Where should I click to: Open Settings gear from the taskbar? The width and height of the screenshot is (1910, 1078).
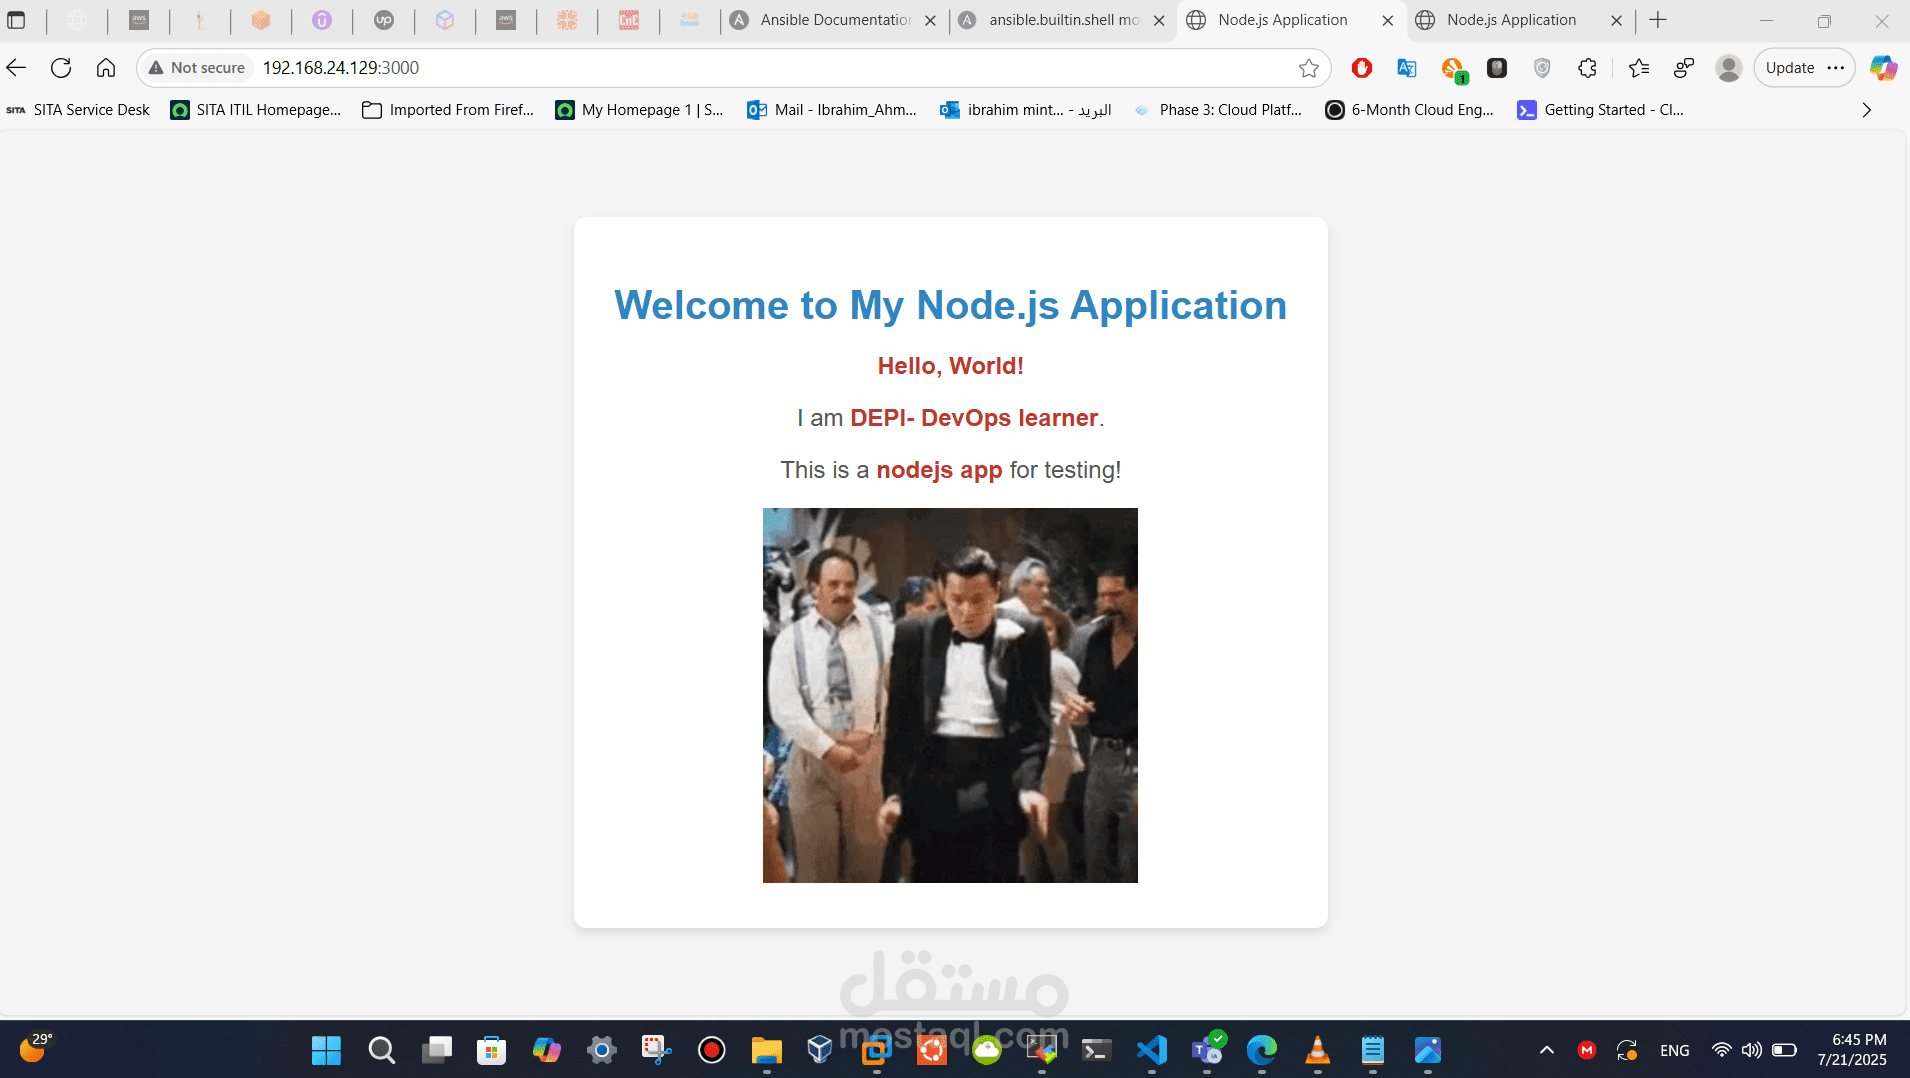point(602,1050)
